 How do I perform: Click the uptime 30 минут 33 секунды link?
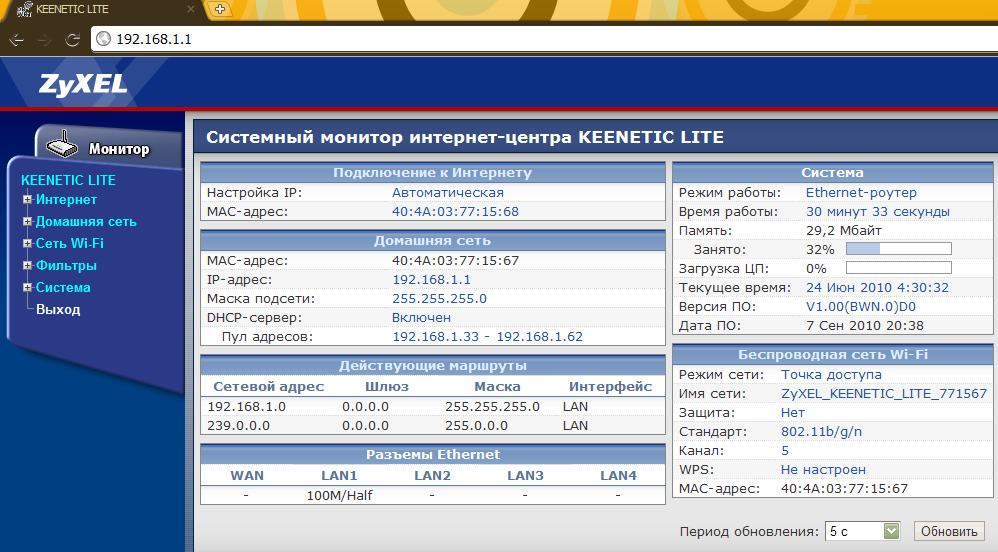click(x=878, y=211)
